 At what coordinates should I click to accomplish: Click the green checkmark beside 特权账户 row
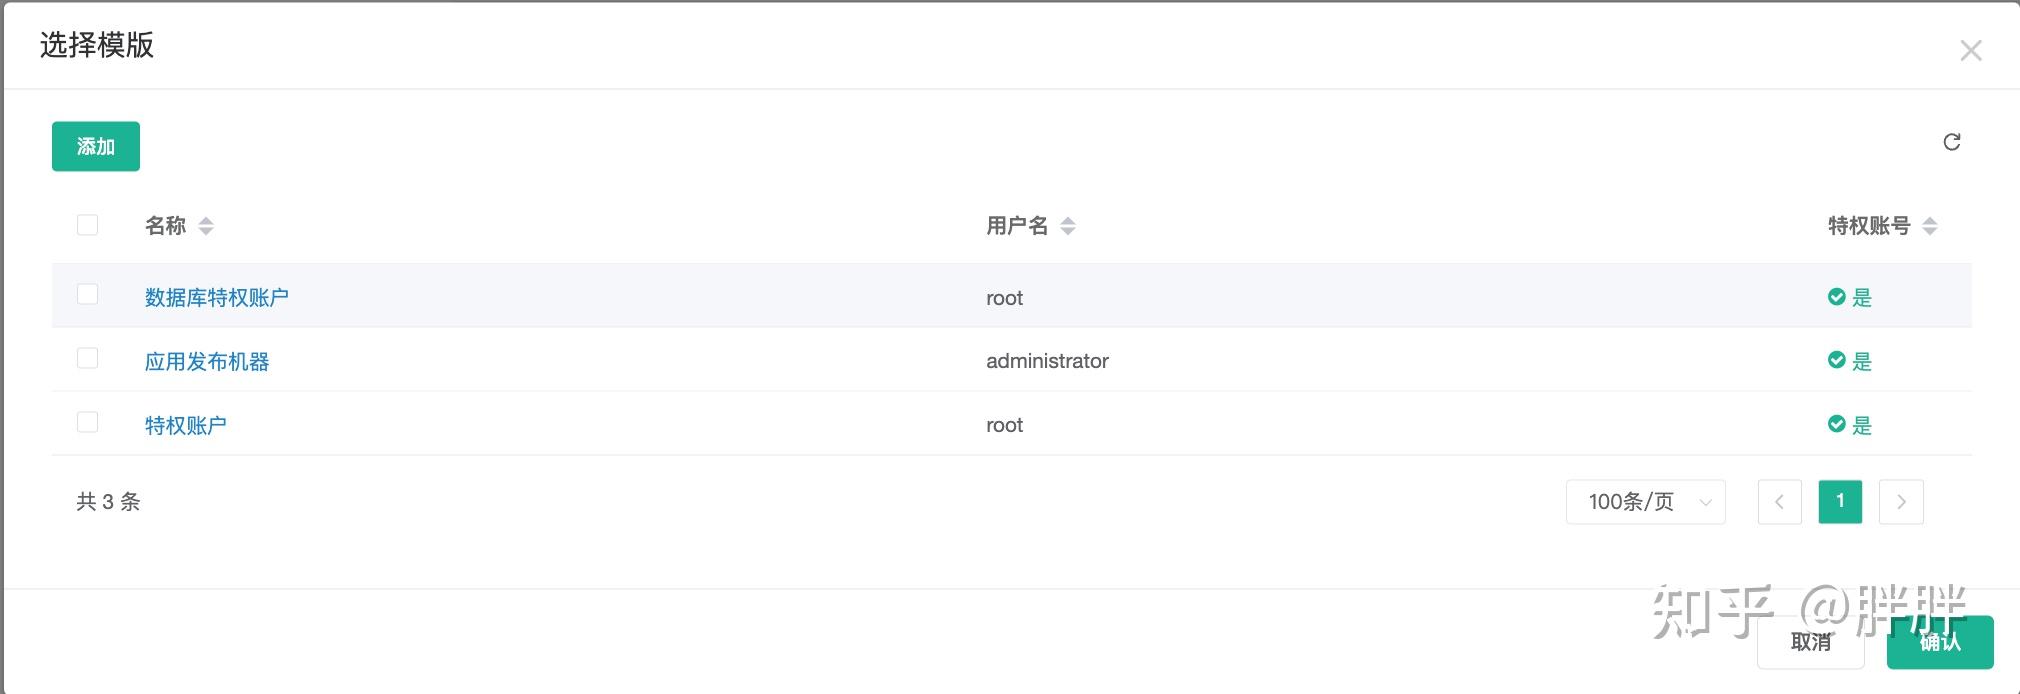pyautogui.click(x=1837, y=424)
